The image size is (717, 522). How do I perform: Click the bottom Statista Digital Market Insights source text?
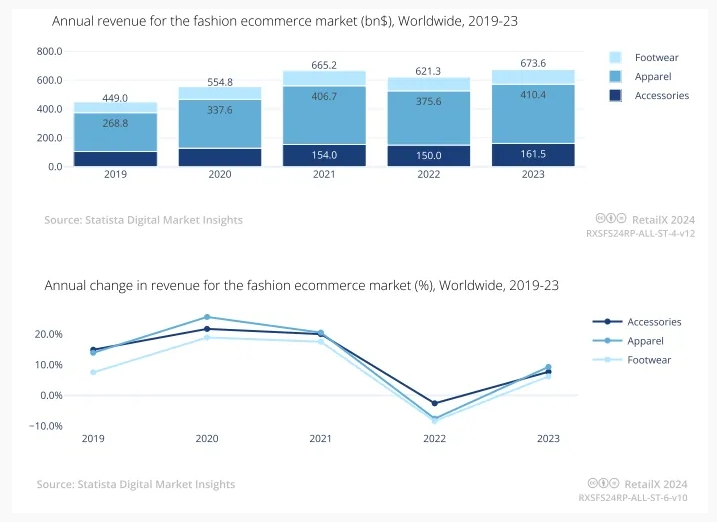pyautogui.click(x=136, y=484)
